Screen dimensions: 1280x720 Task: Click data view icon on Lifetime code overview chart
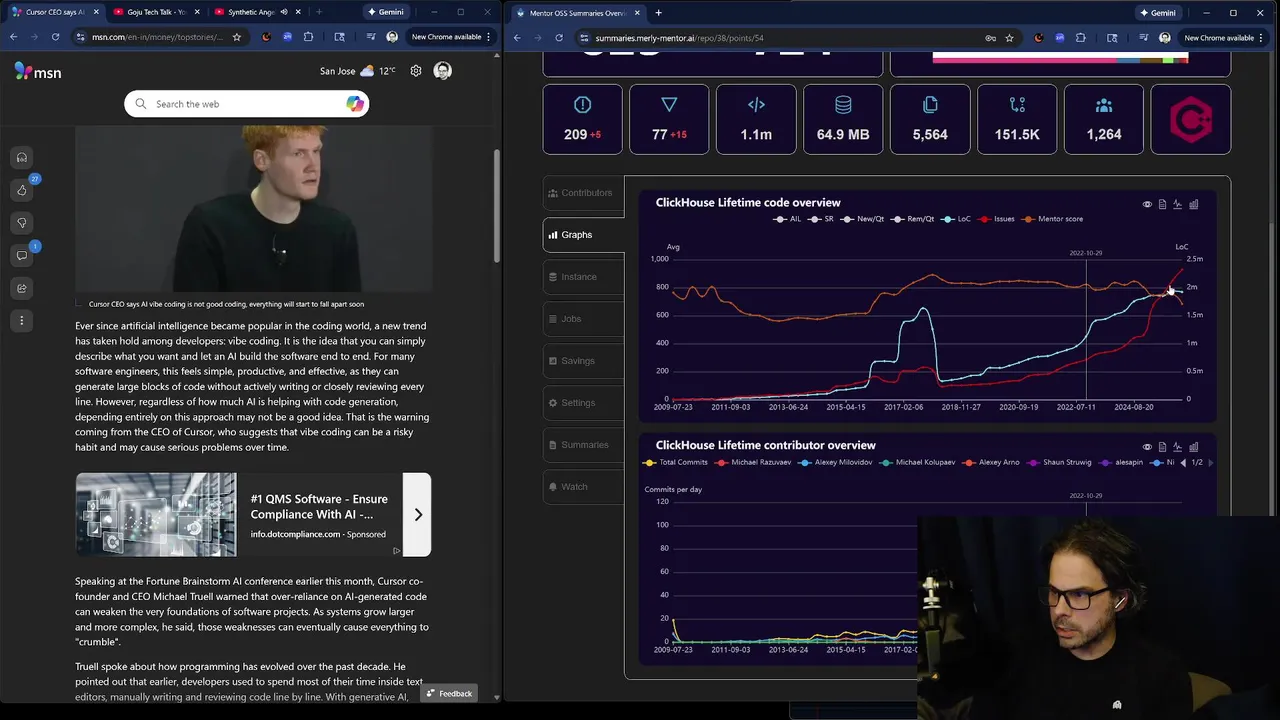pyautogui.click(x=1162, y=204)
